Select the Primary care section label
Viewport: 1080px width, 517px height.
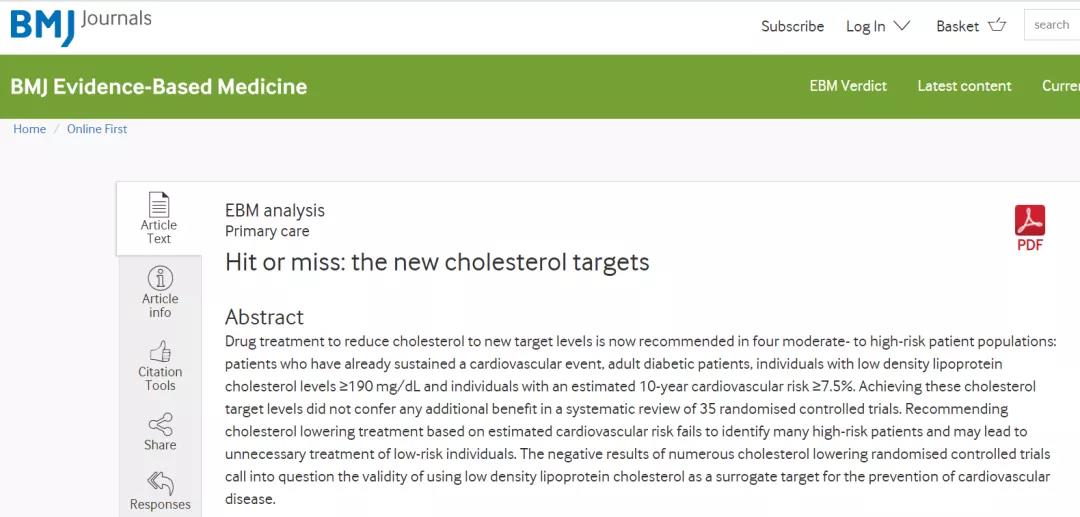pos(267,231)
